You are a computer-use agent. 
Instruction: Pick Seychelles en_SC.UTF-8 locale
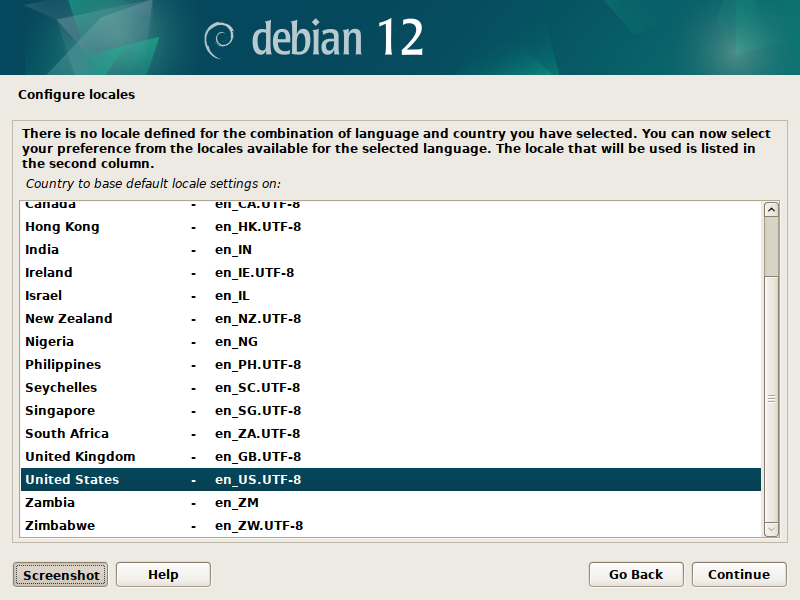pyautogui.click(x=391, y=387)
